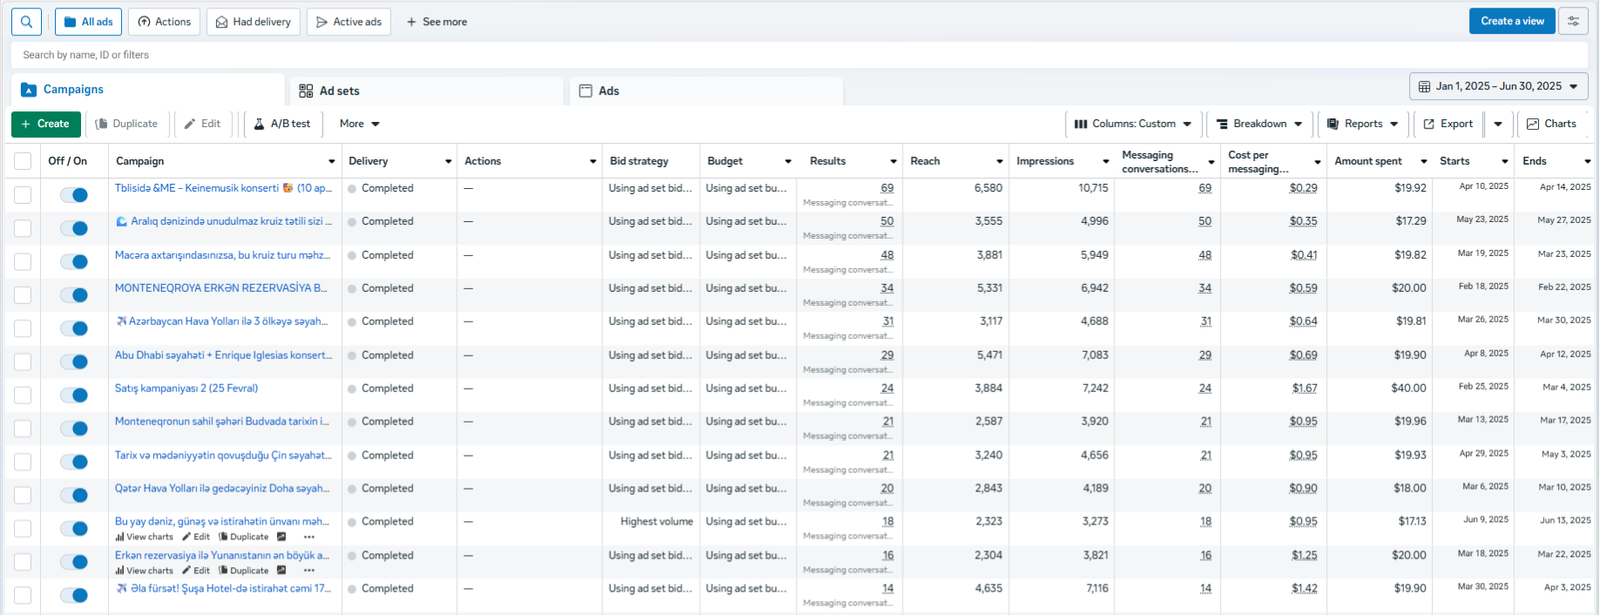This screenshot has width=1600, height=615.
Task: Click the magnifier search icon
Action: click(x=26, y=22)
